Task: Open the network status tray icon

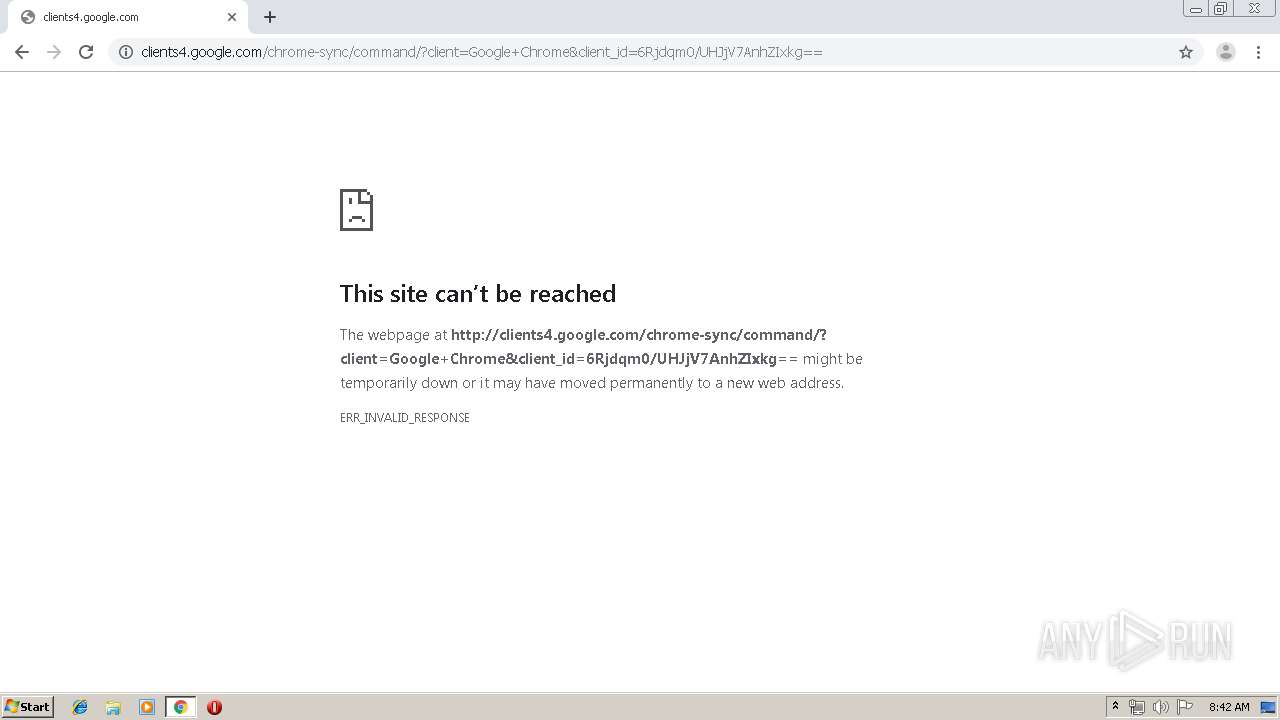Action: click(1137, 707)
